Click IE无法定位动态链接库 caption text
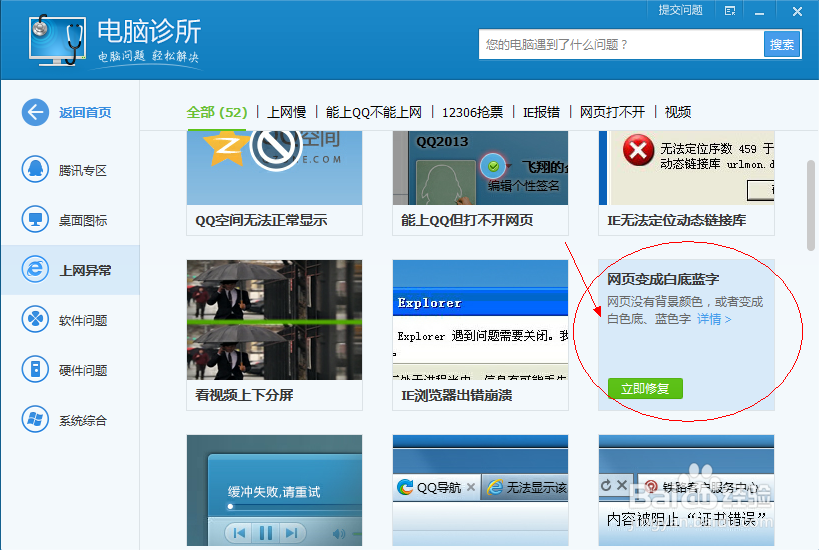This screenshot has width=819, height=550. [676, 220]
